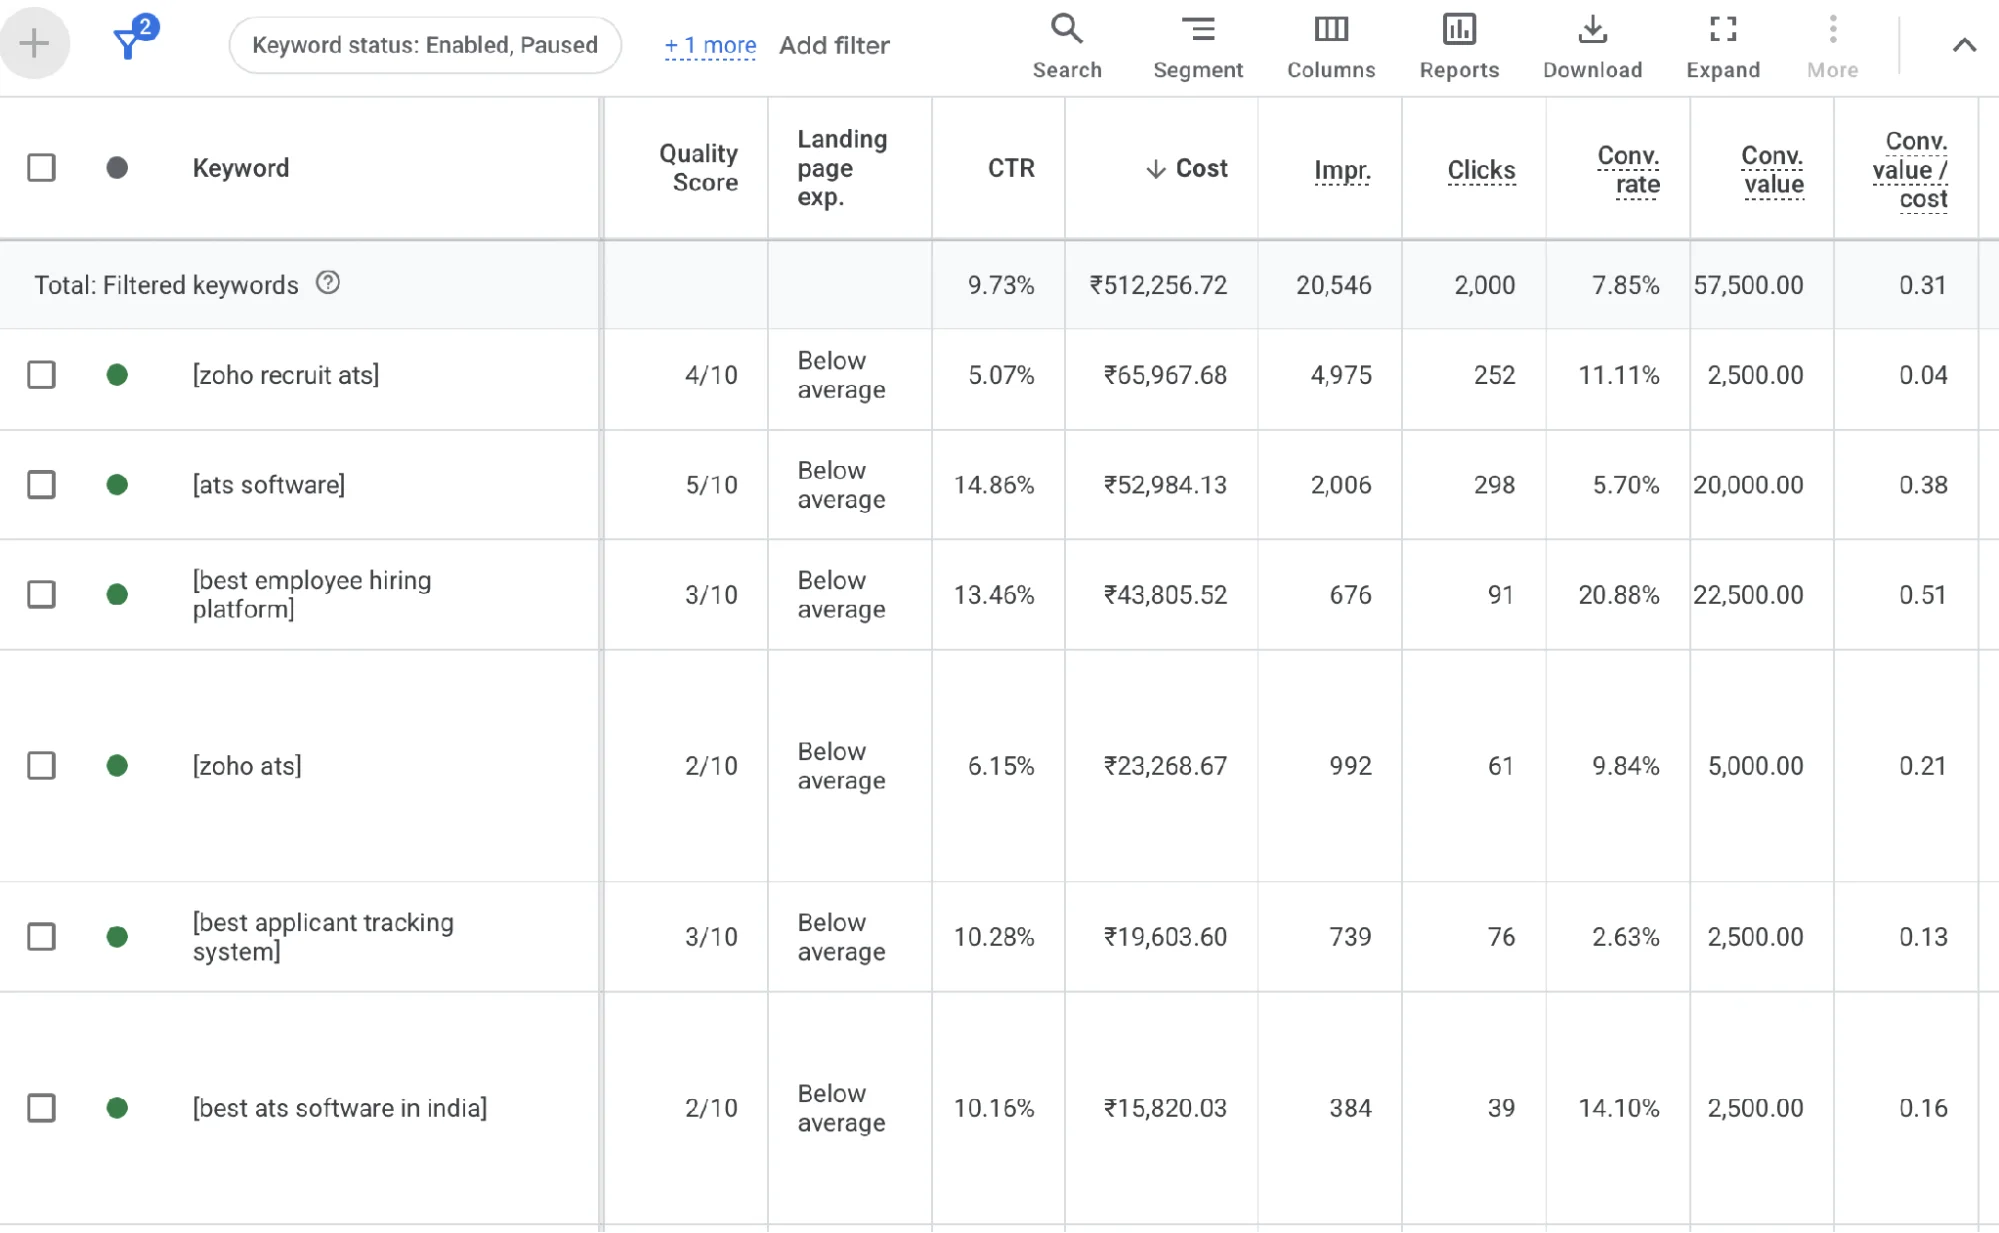Select the [zoho recruit ats] row checkbox
The image size is (1999, 1233).
[x=41, y=375]
